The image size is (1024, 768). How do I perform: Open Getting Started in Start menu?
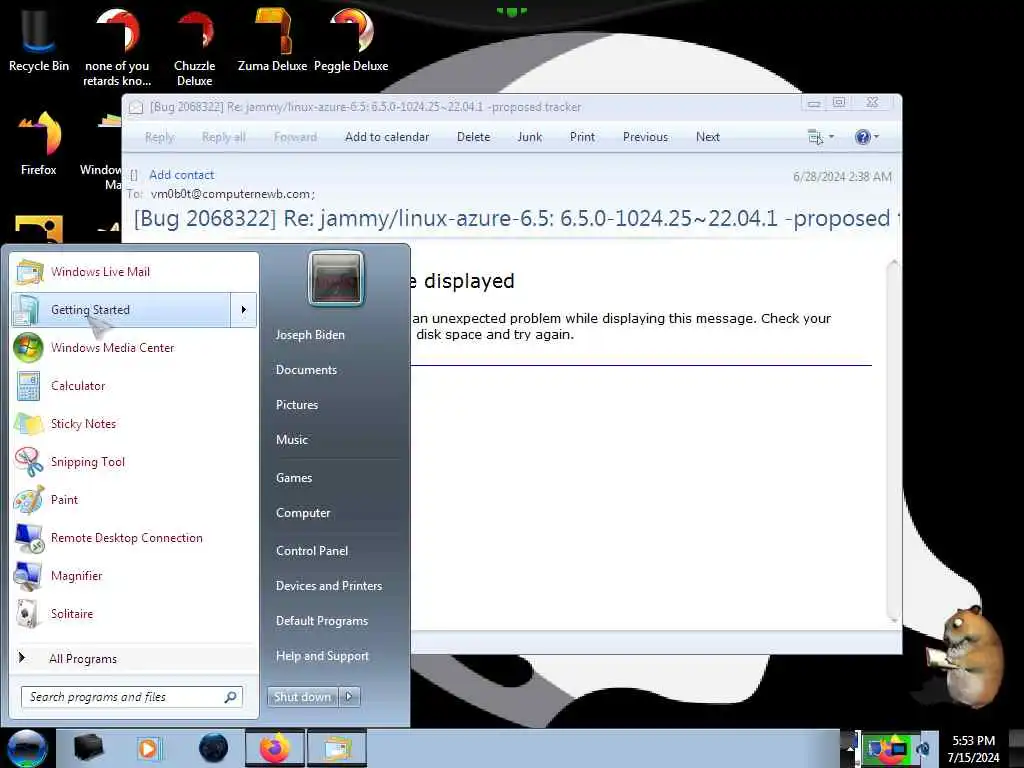point(121,310)
